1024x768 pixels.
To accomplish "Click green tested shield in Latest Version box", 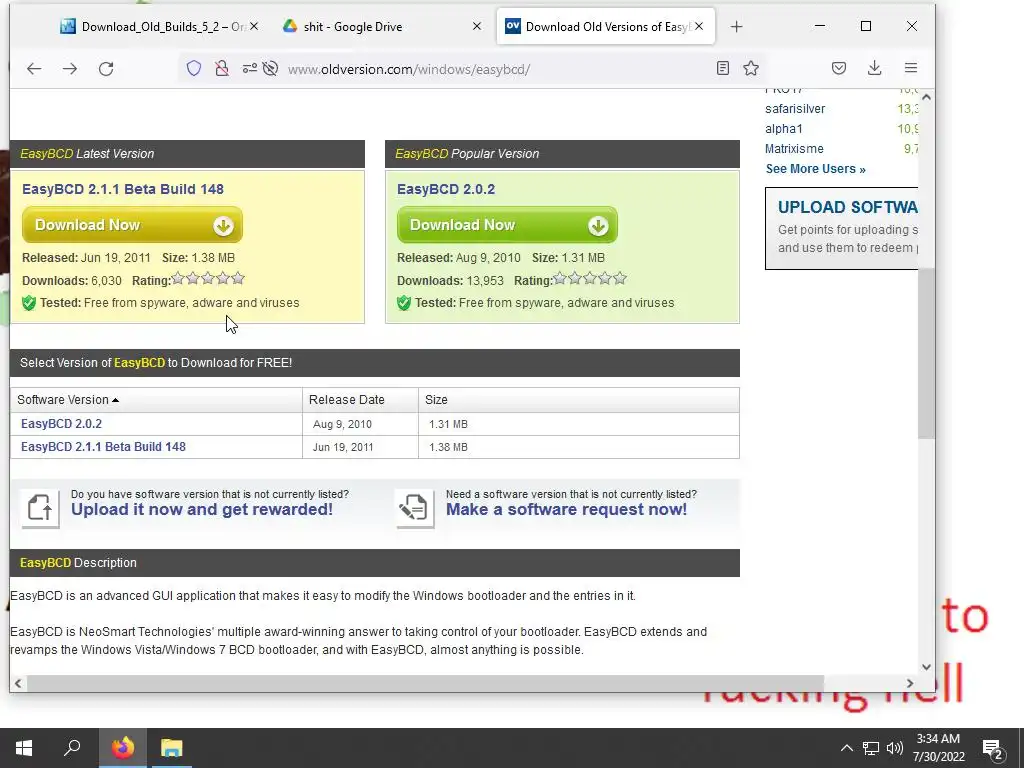I will [x=29, y=303].
